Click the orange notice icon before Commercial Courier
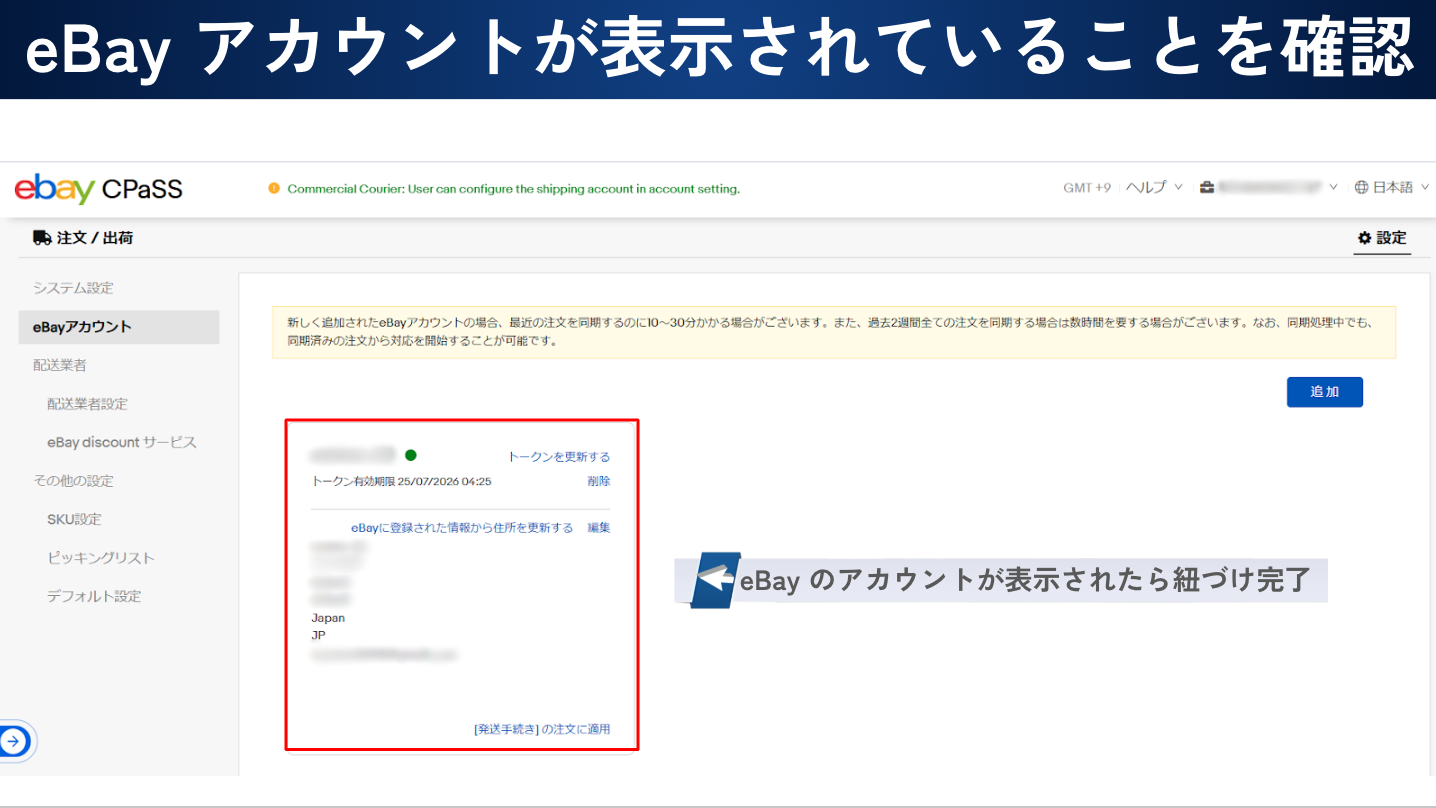Screen dimensions: 1436x808 pyautogui.click(x=274, y=189)
